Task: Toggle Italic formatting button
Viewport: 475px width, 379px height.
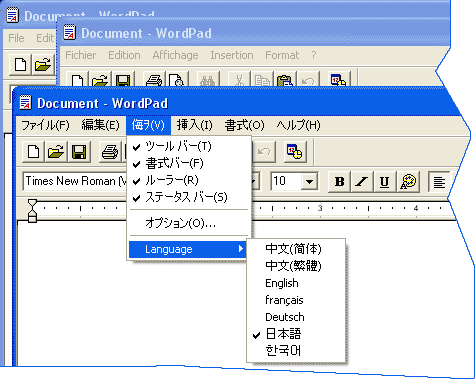Action: (x=362, y=182)
